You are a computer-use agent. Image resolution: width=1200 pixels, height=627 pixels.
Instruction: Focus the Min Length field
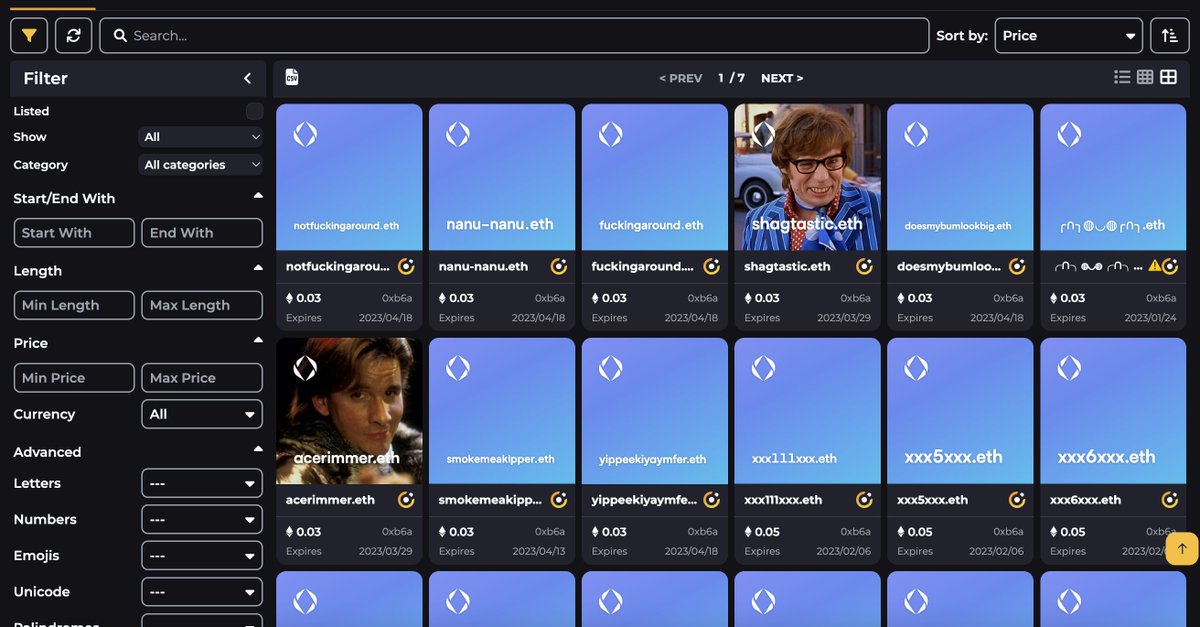[74, 305]
